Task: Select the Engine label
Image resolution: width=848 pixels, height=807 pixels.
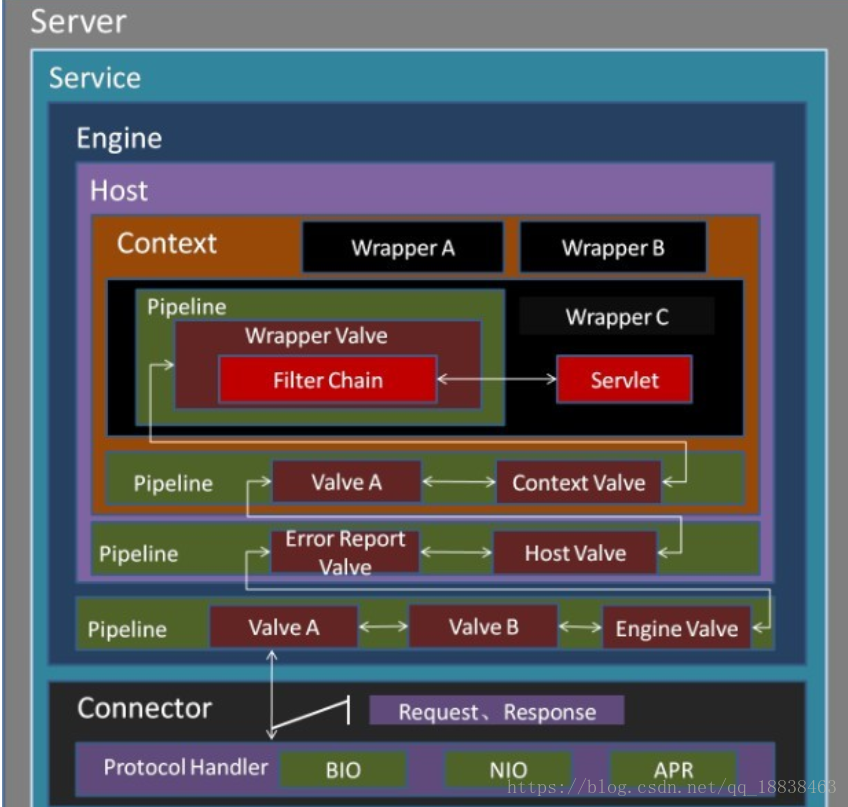Action: point(119,138)
